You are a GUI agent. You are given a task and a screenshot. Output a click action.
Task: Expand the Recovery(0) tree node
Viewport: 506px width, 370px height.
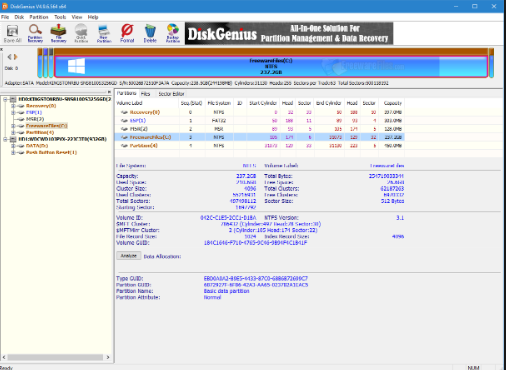click(x=13, y=106)
